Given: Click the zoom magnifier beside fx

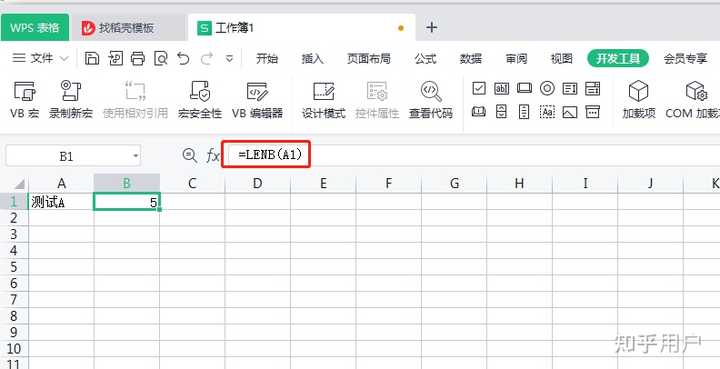Looking at the screenshot, I should pyautogui.click(x=189, y=155).
